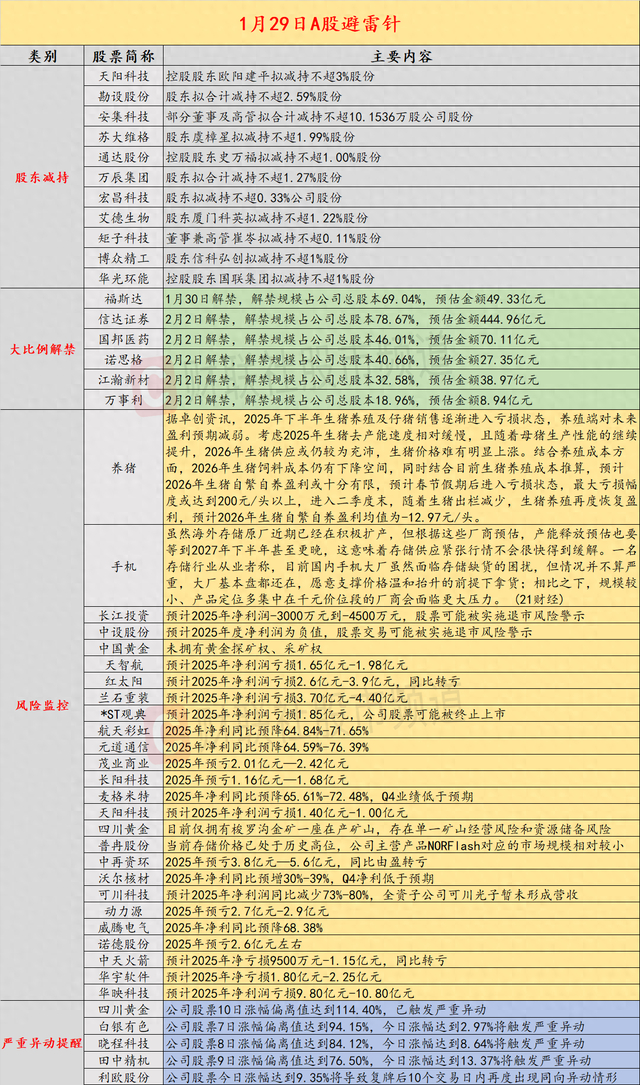Select the 矩子科技 stock name cell
Viewport: 640px width, 1085px height.
[124, 238]
